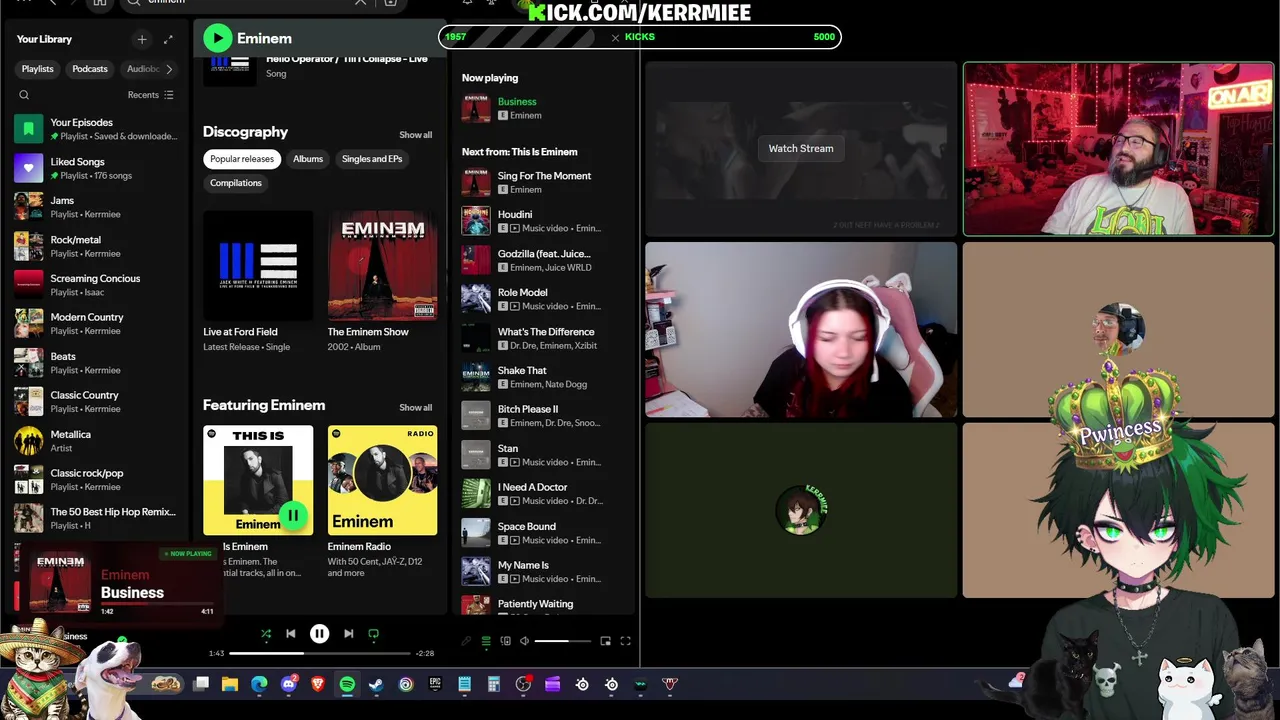
Task: Toggle shuffle mode
Action: coord(266,633)
